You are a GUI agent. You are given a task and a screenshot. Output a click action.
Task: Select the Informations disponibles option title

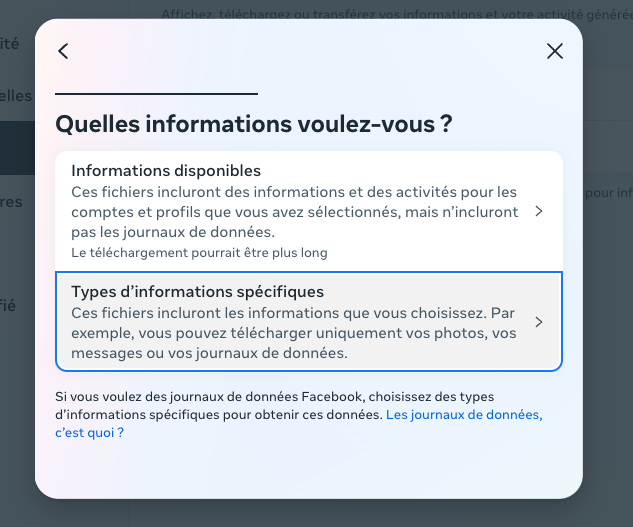(166, 171)
